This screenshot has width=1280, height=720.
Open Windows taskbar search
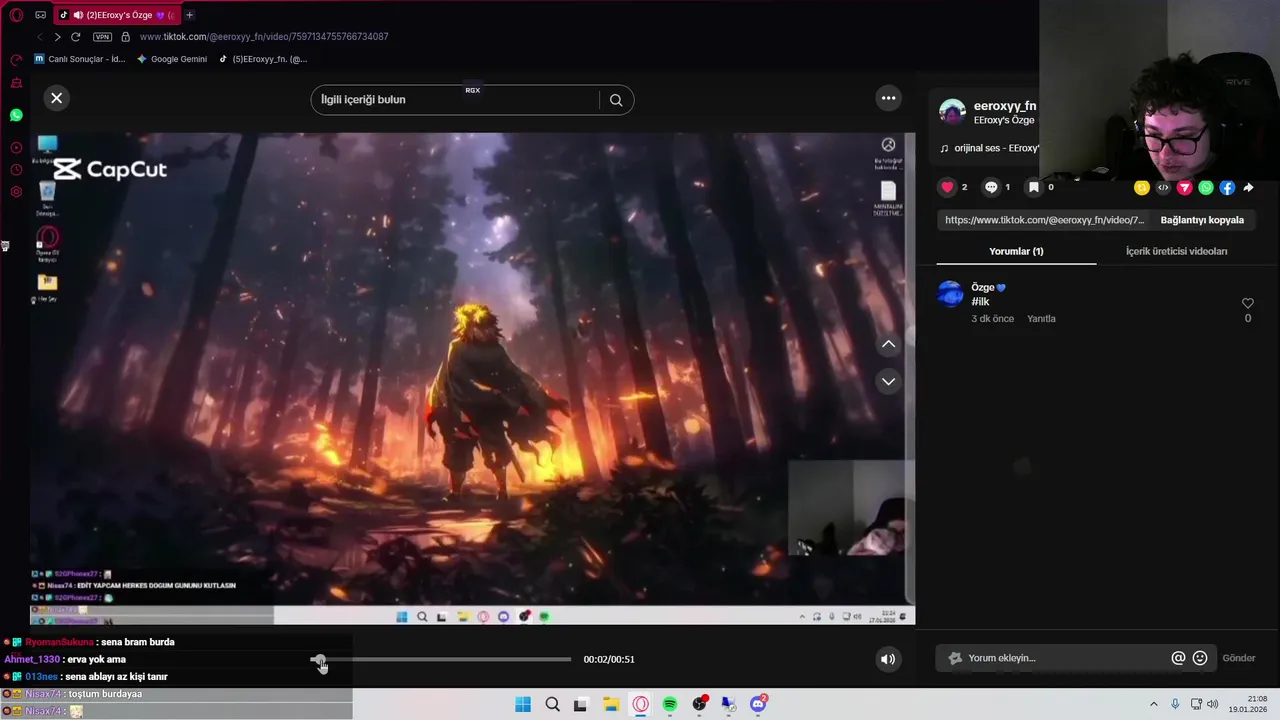(x=552, y=704)
